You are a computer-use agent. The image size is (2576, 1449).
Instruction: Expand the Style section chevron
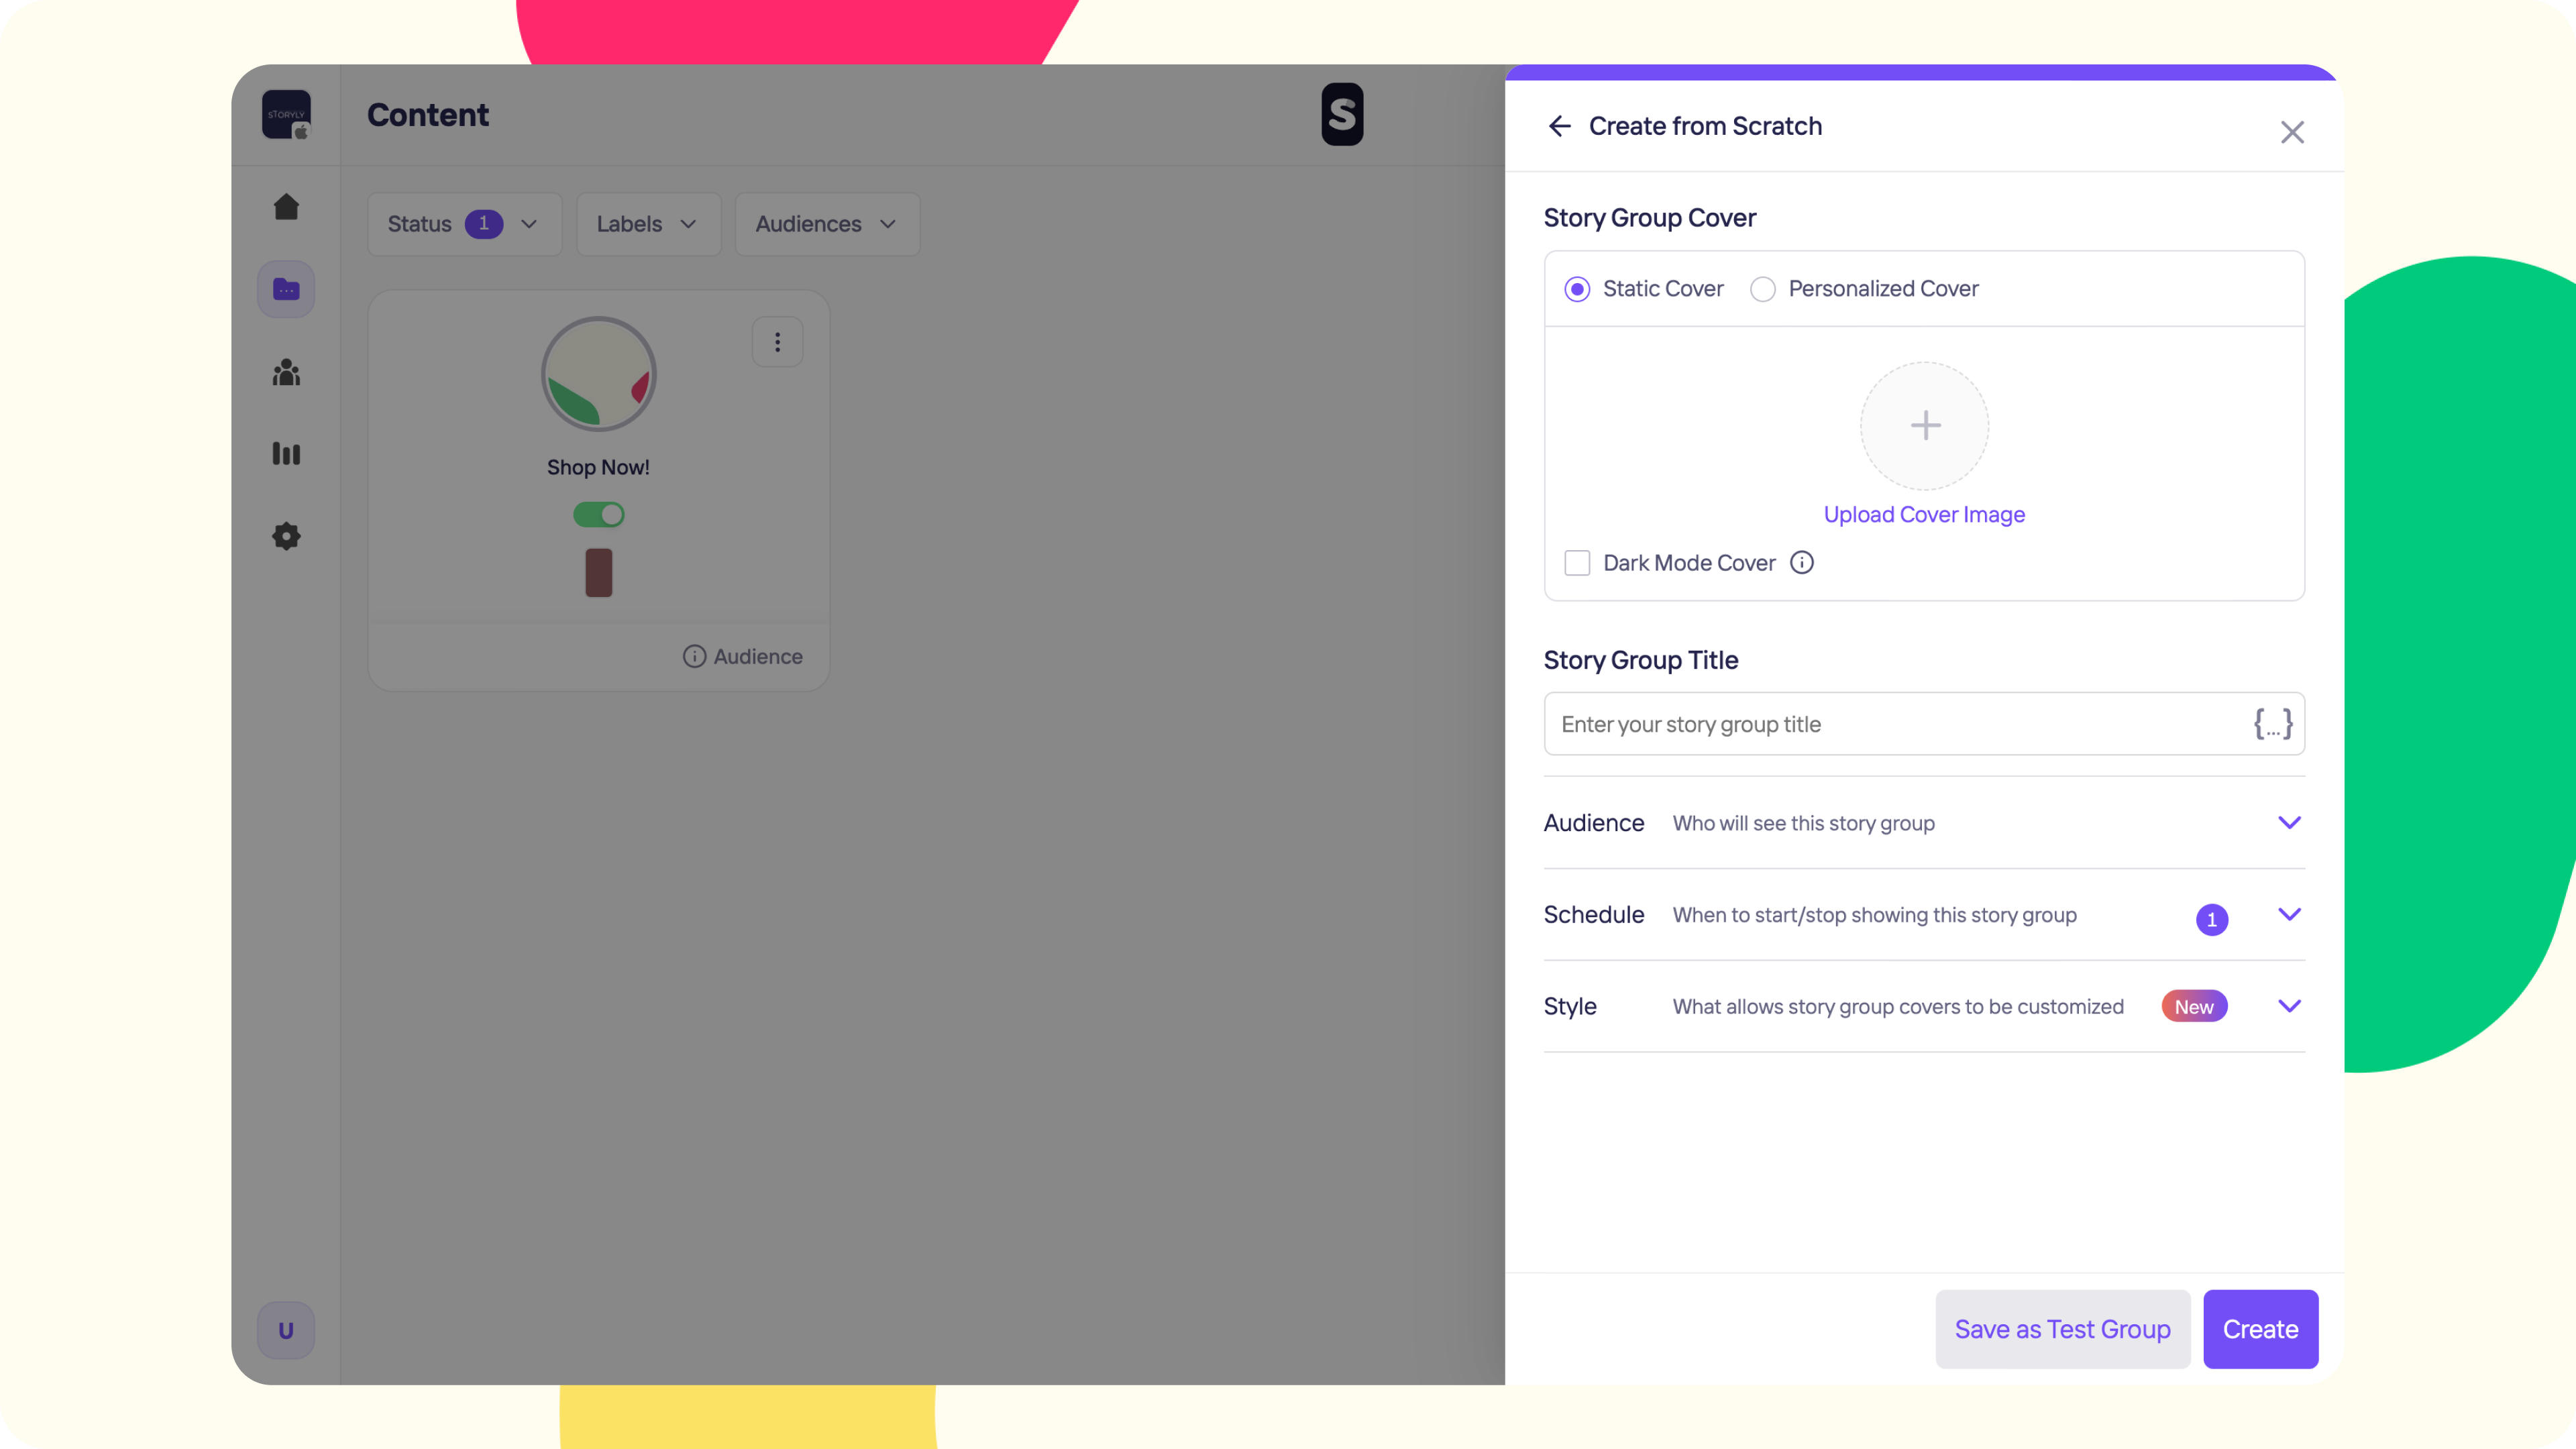(x=2289, y=1006)
